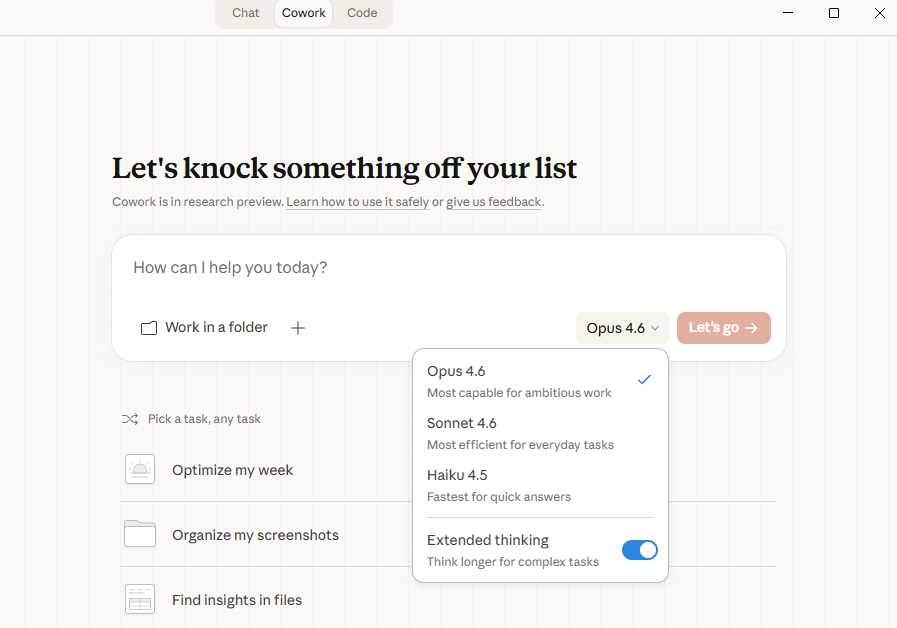Choose Opus 4.6 from the model list
Viewport: 897px width, 628px height.
coord(540,381)
